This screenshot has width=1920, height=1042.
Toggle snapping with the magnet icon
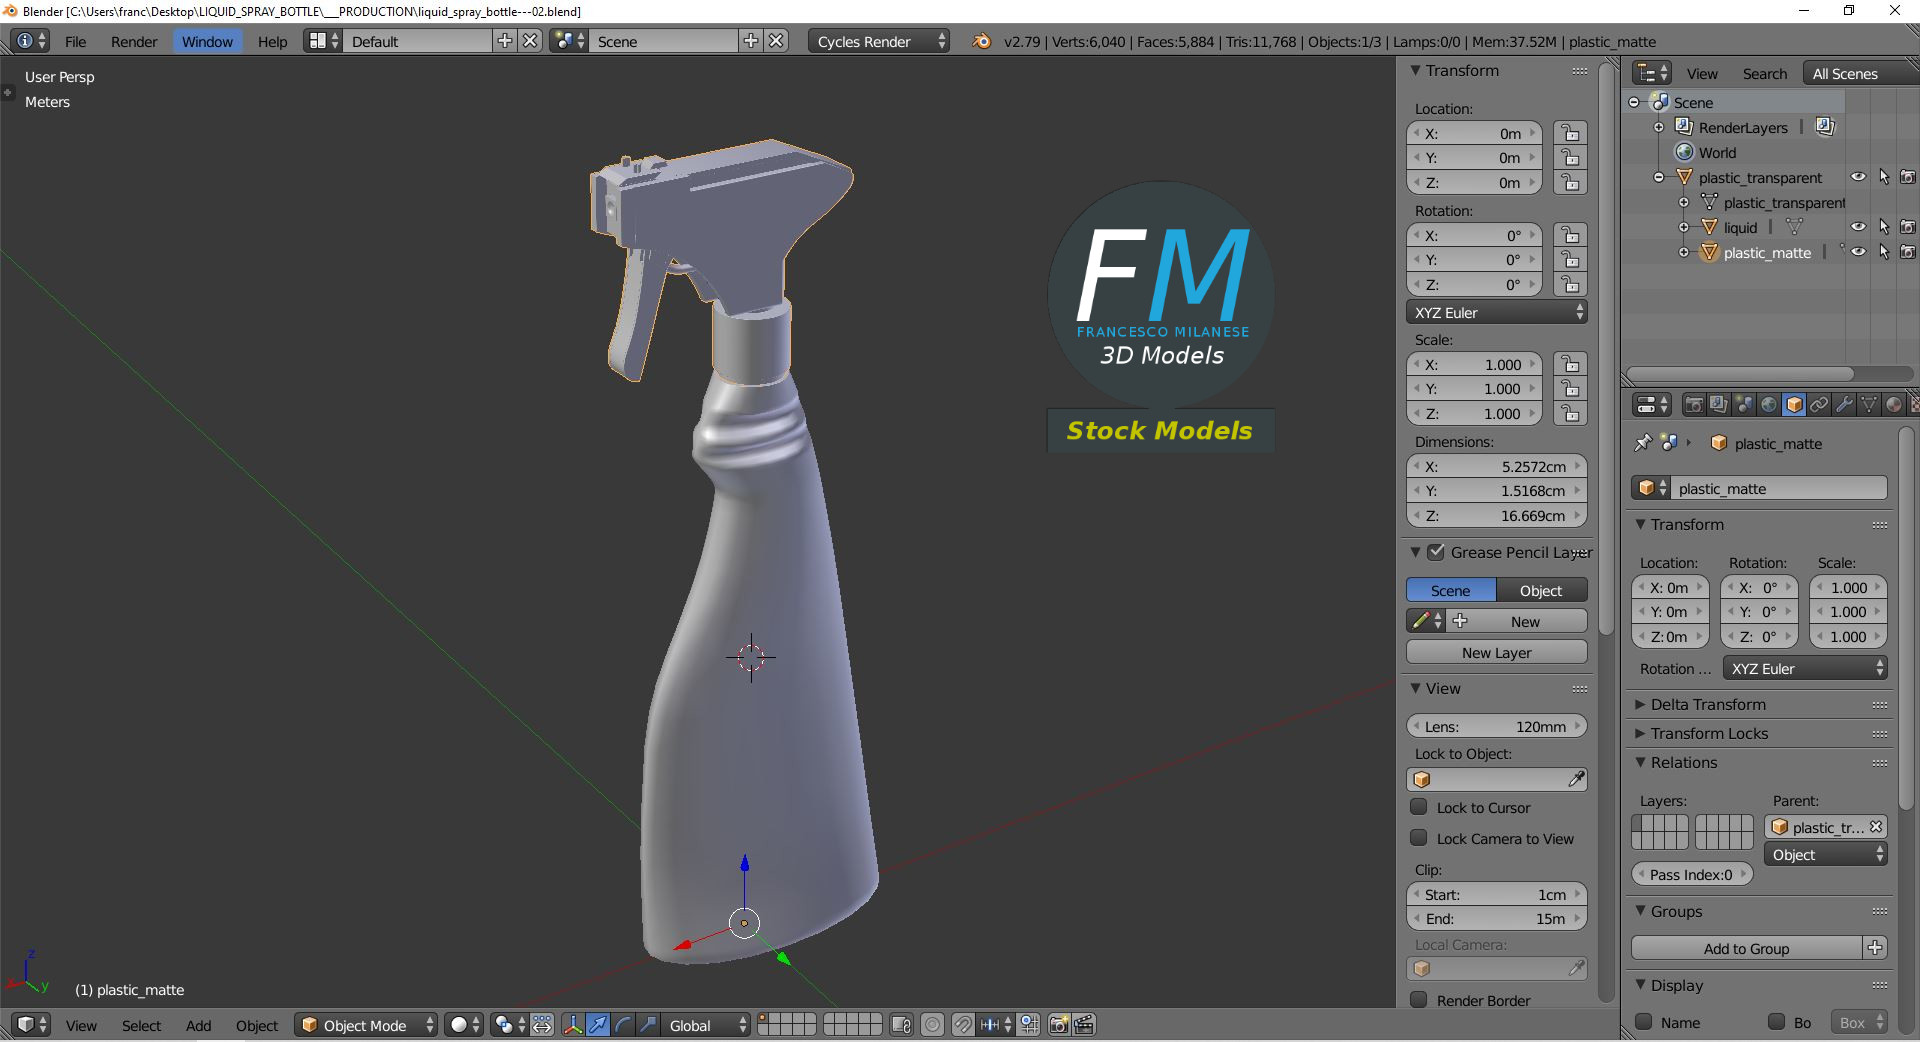(962, 1025)
